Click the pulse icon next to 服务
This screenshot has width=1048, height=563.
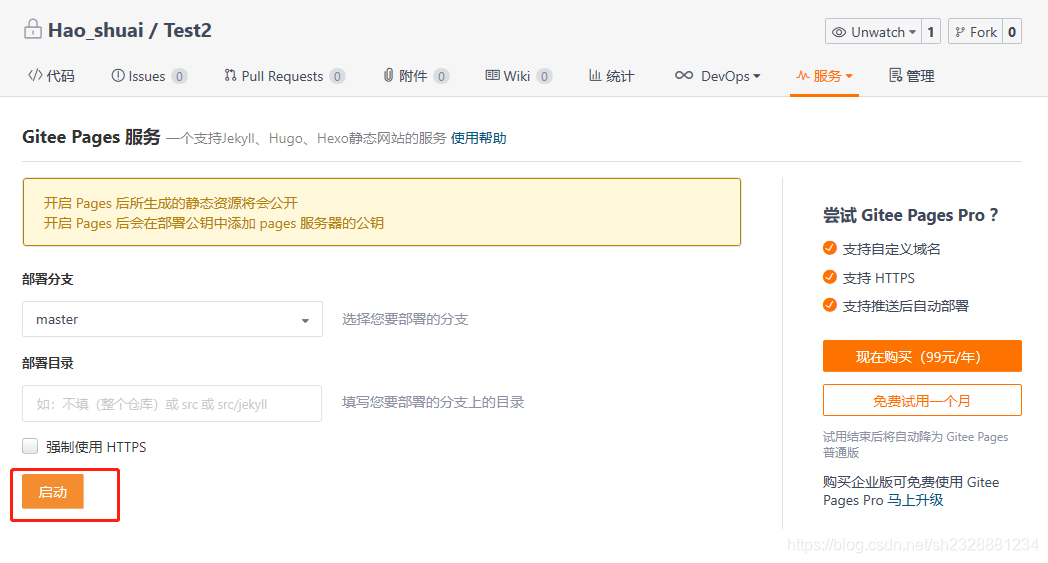click(803, 76)
